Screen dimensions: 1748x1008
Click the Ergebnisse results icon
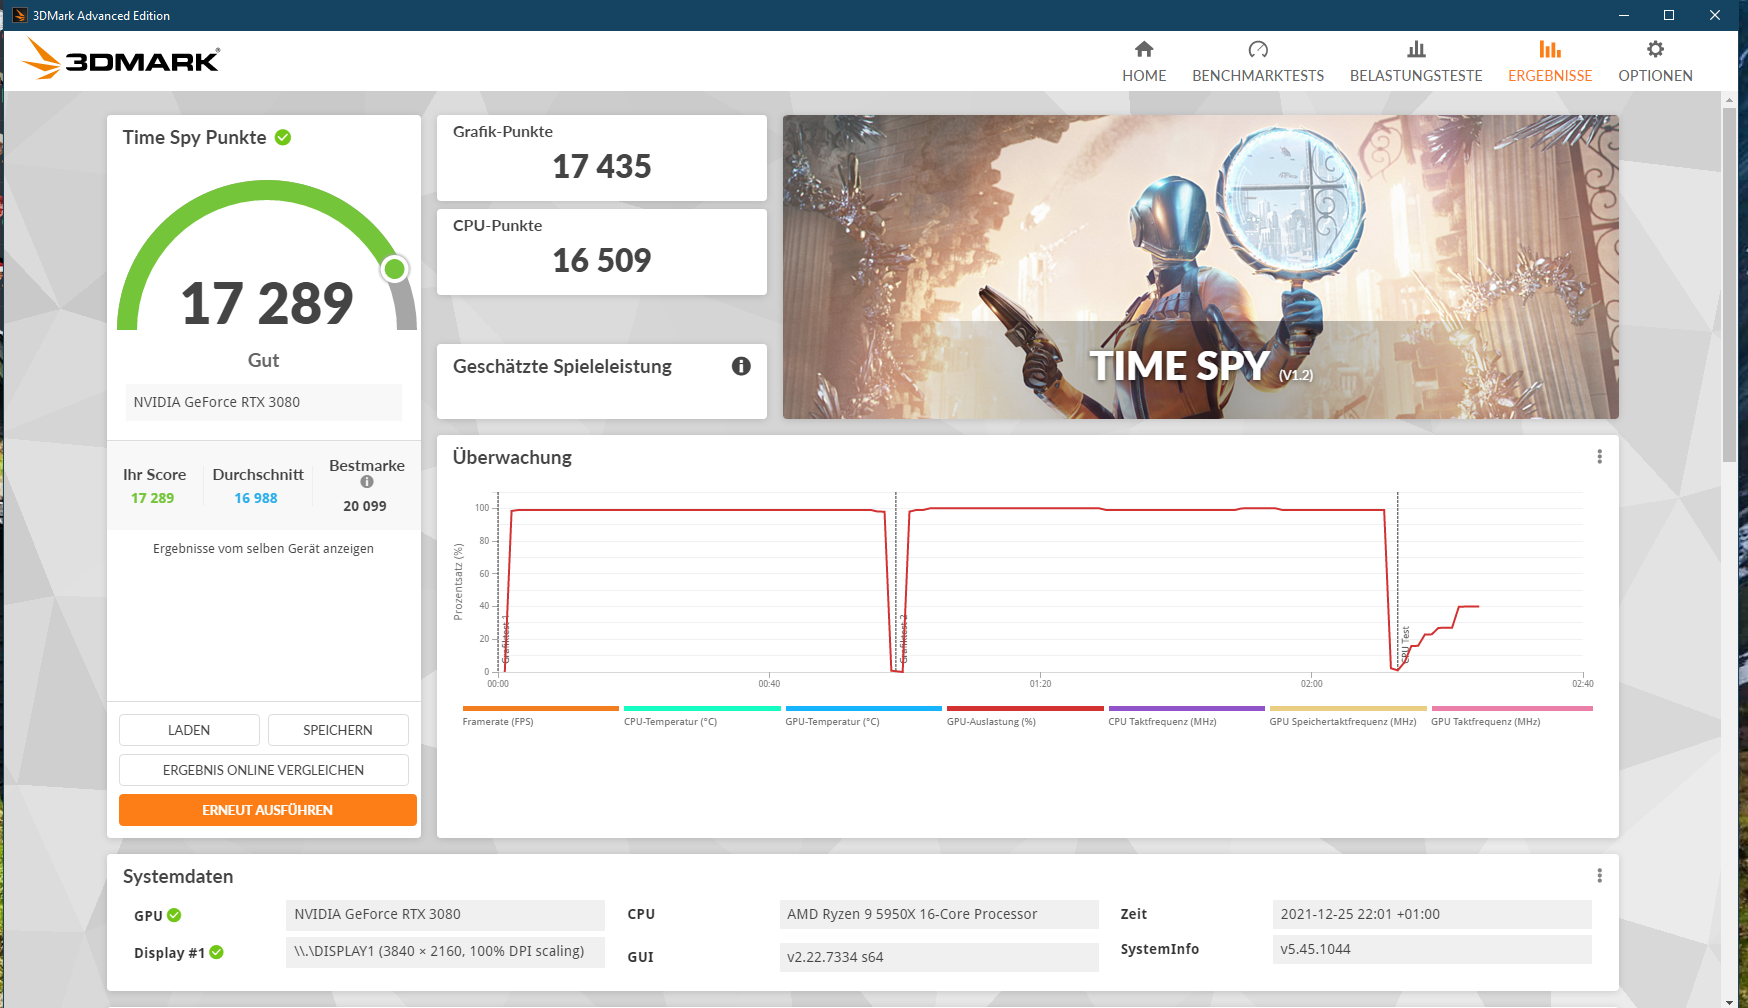pos(1550,49)
